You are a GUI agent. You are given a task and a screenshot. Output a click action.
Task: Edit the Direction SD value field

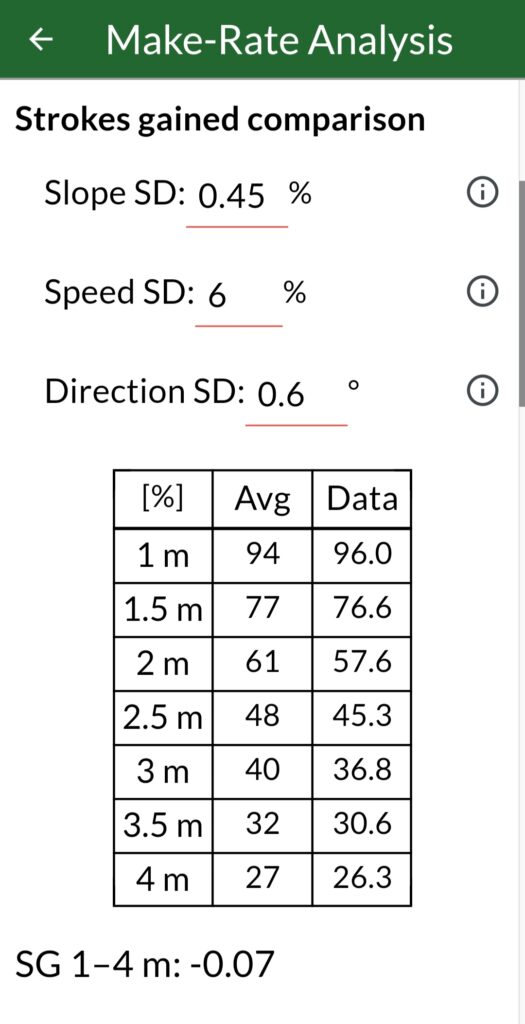click(296, 394)
